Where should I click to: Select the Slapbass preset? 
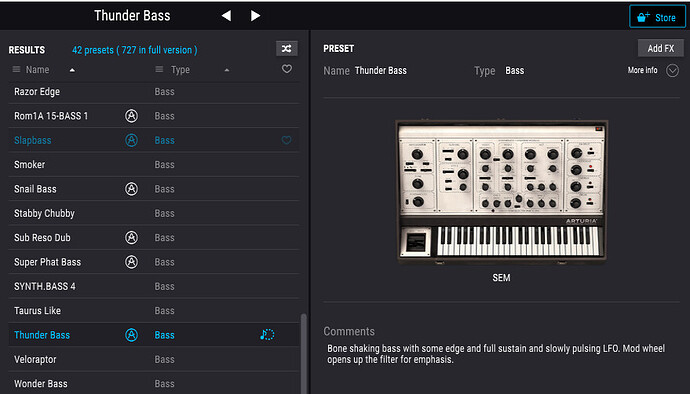click(x=154, y=140)
